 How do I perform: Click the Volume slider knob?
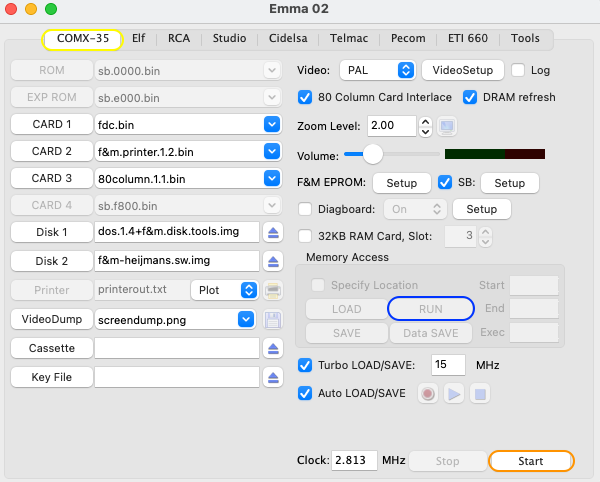373,154
